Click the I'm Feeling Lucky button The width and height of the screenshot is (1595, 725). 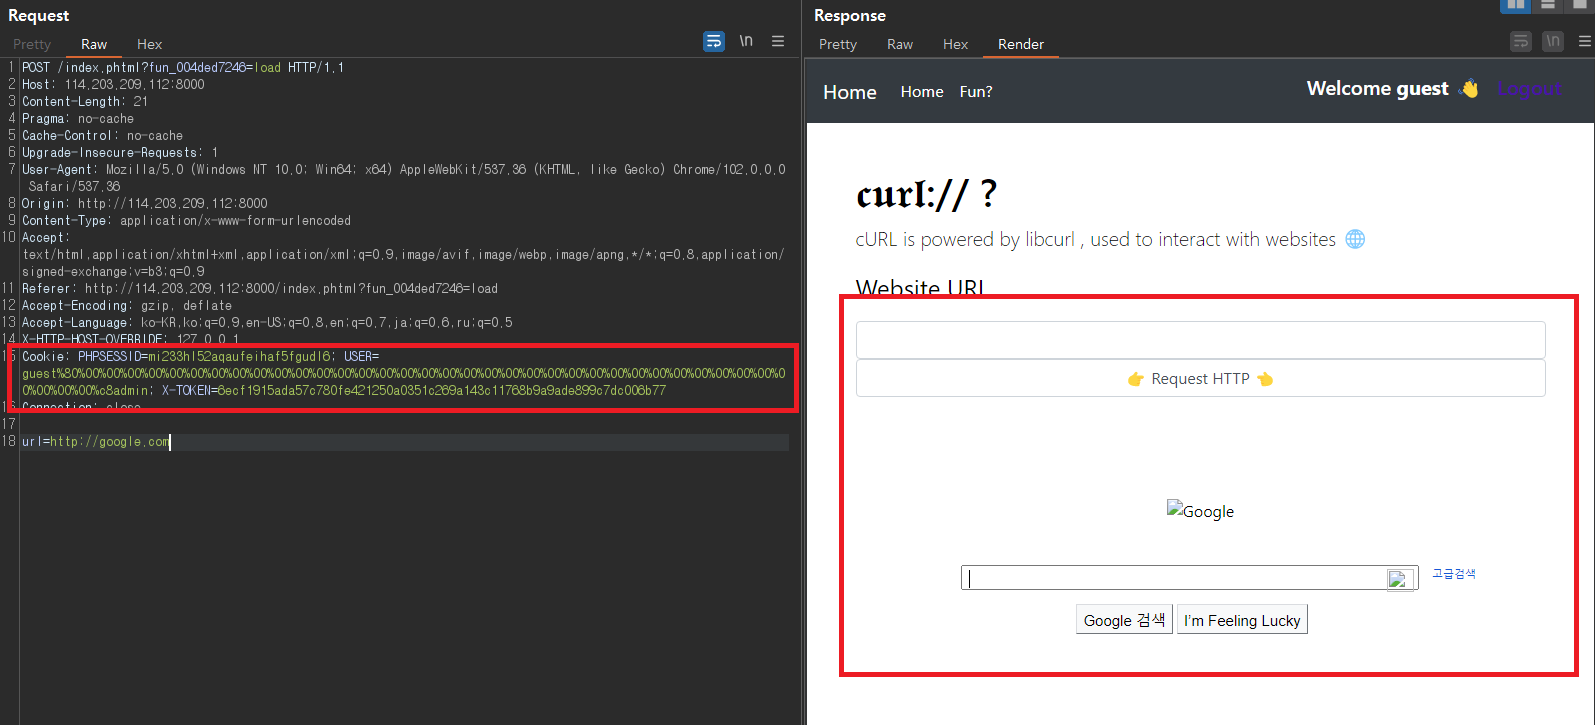(x=1242, y=620)
